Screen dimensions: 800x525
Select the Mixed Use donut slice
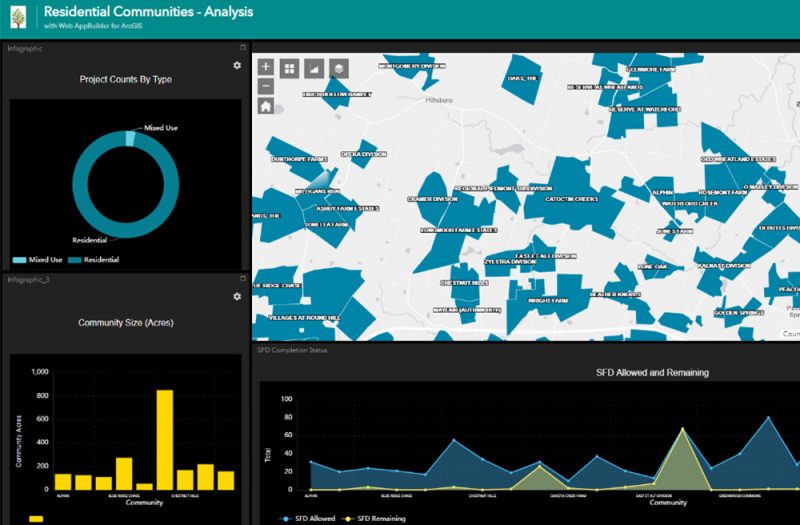point(130,139)
